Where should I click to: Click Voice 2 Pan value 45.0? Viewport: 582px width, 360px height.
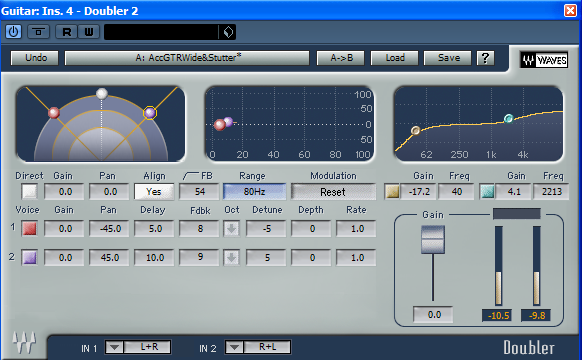click(109, 258)
